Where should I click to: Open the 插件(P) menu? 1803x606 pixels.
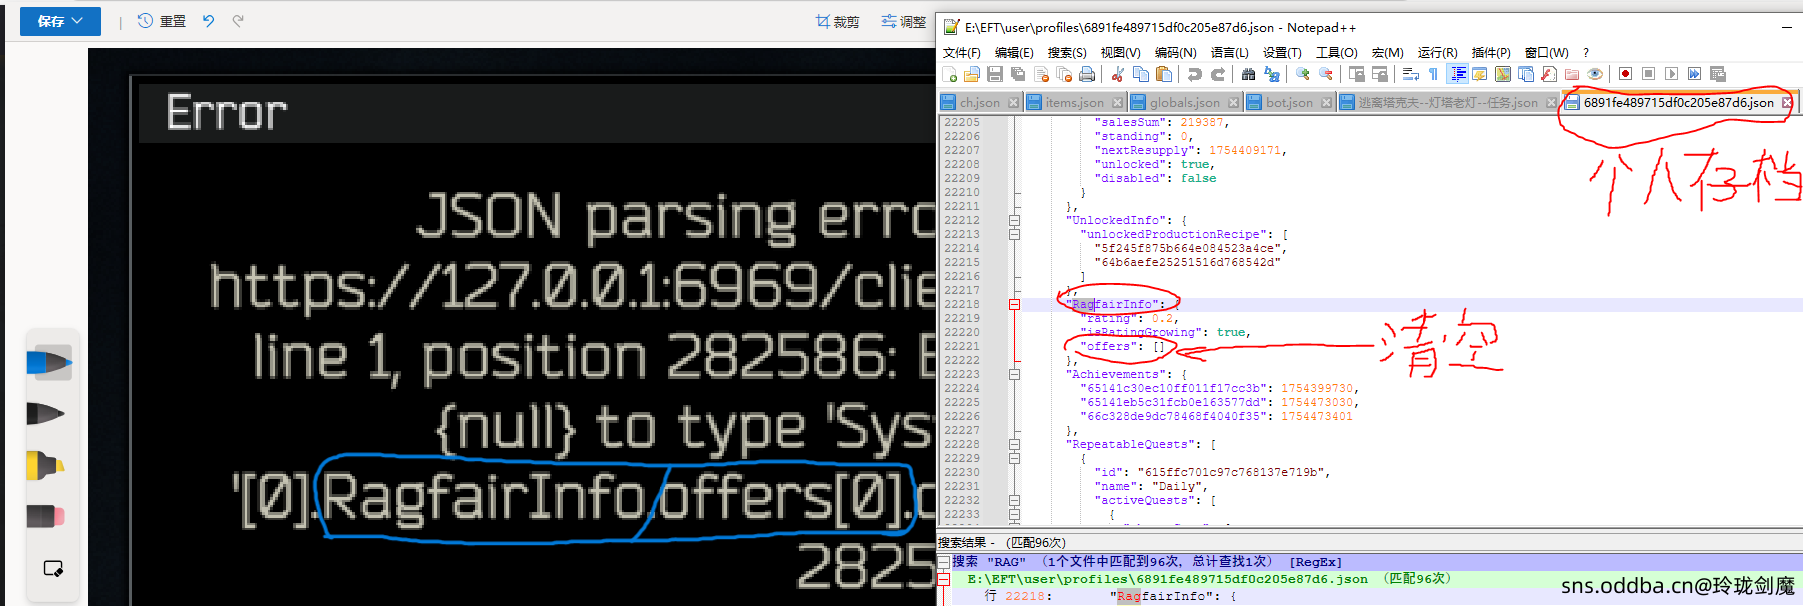[1491, 52]
